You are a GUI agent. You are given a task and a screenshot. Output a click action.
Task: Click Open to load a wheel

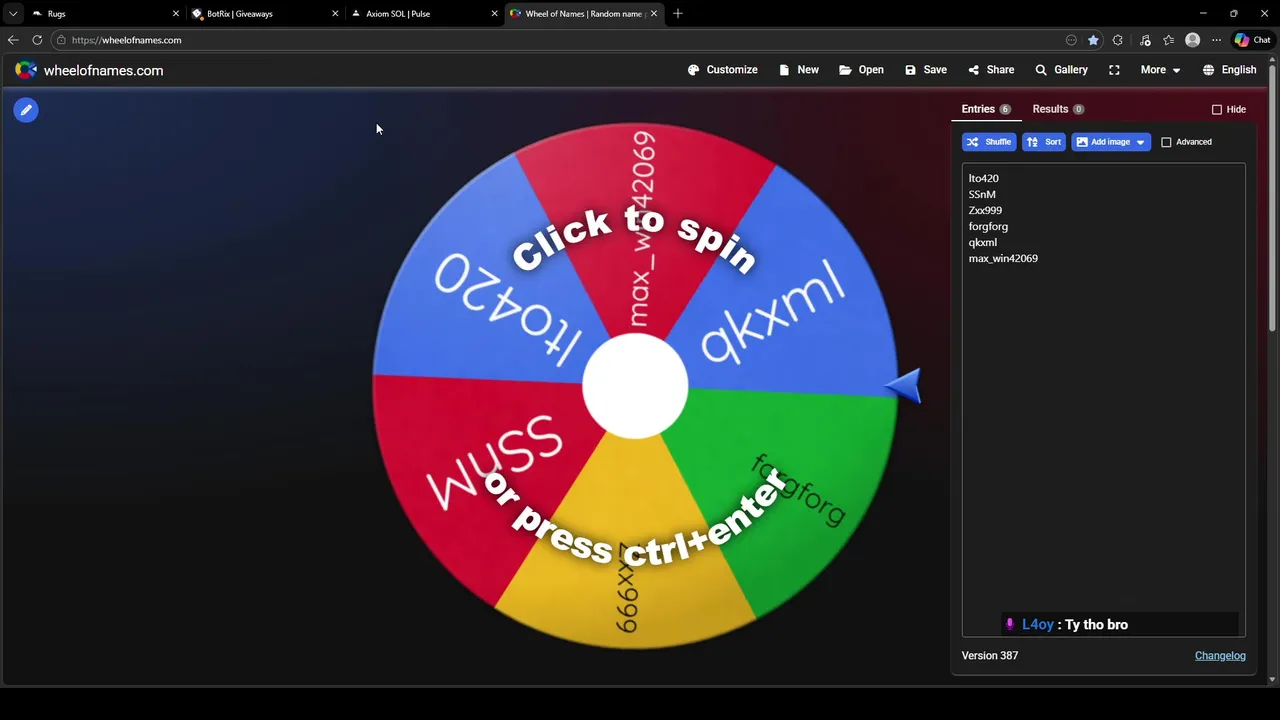click(861, 70)
